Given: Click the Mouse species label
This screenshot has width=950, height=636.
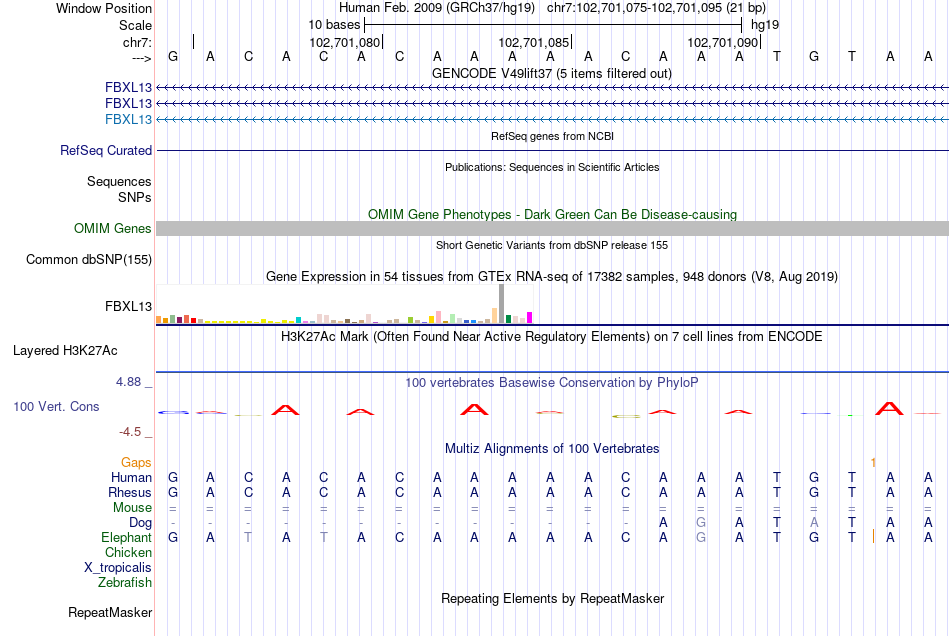Looking at the screenshot, I should (x=132, y=508).
